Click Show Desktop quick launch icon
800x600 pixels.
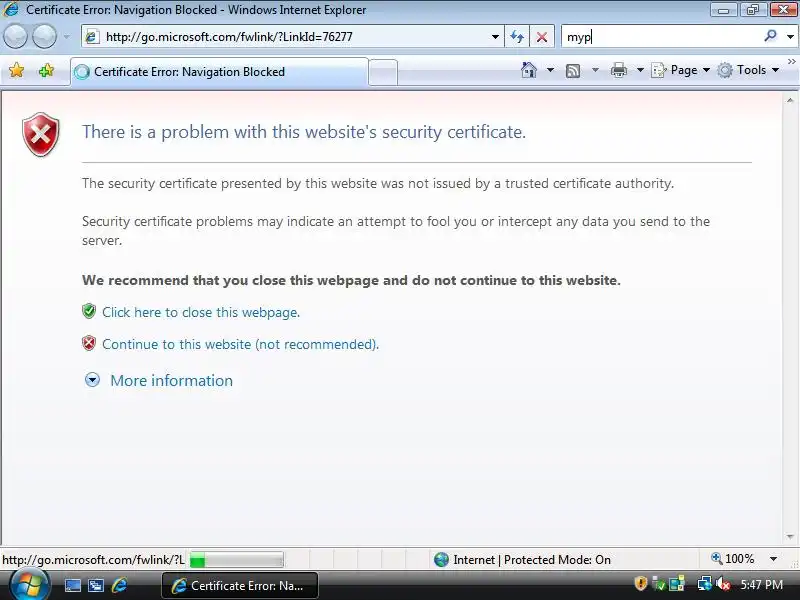coord(72,586)
